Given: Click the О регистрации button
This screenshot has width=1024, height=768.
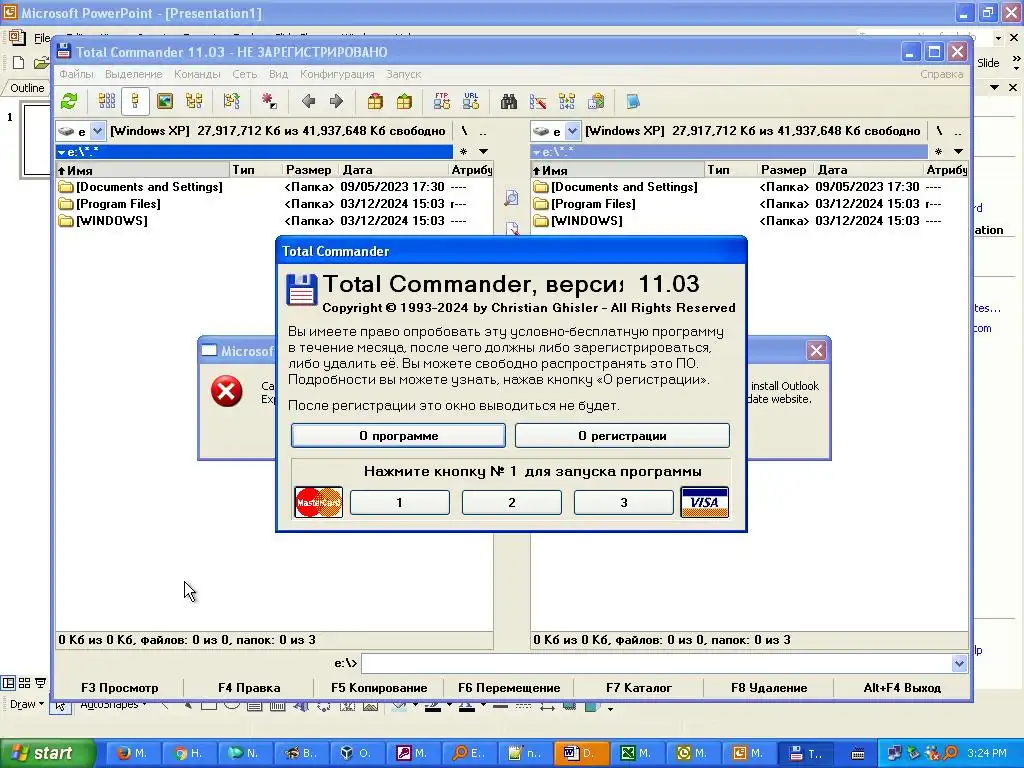Looking at the screenshot, I should click(622, 436).
